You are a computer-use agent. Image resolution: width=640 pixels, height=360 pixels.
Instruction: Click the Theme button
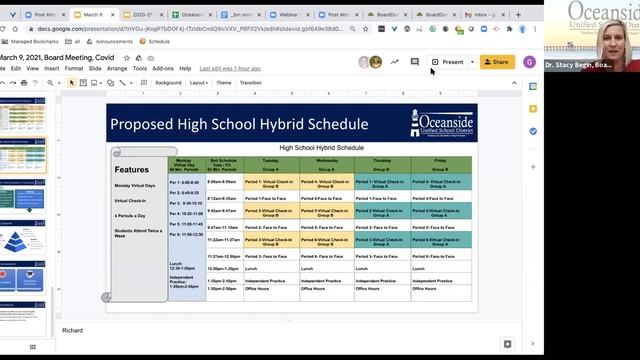224,83
